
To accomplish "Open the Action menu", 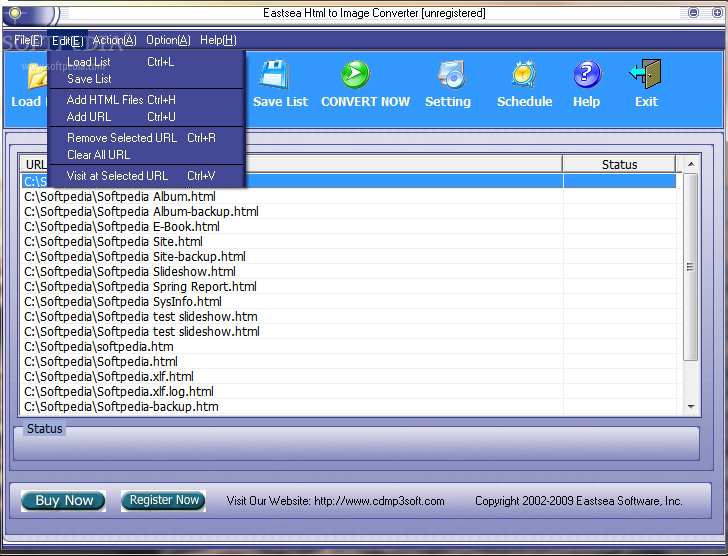I will tap(115, 40).
